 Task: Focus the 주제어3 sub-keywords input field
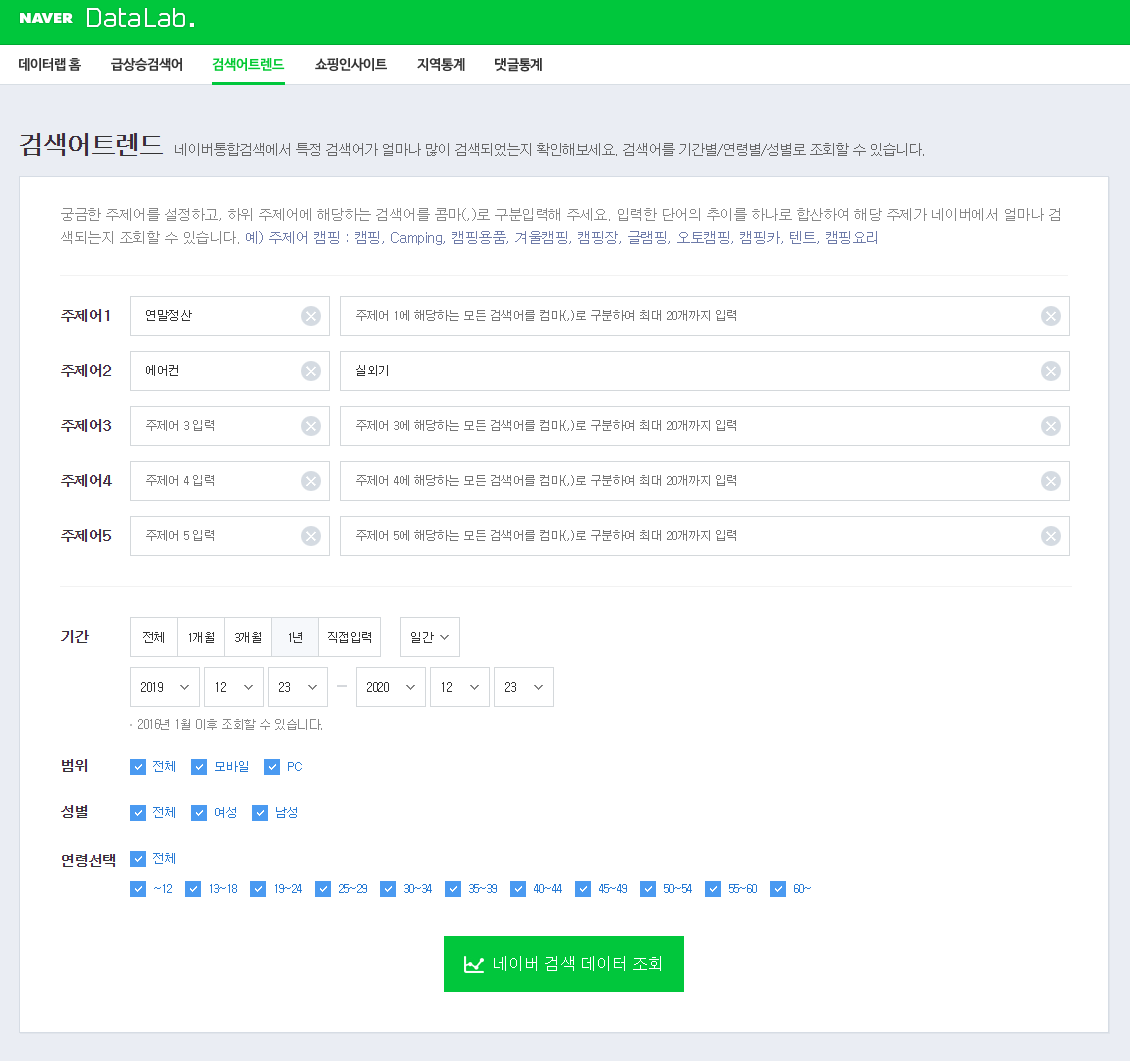coord(705,426)
